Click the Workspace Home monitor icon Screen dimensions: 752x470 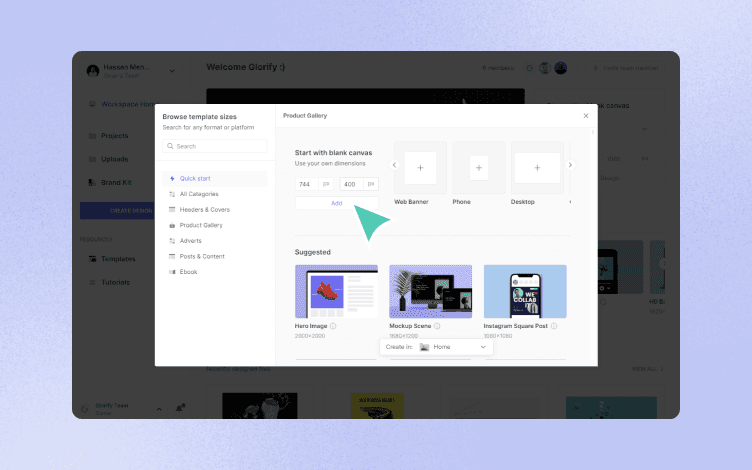coord(92,104)
